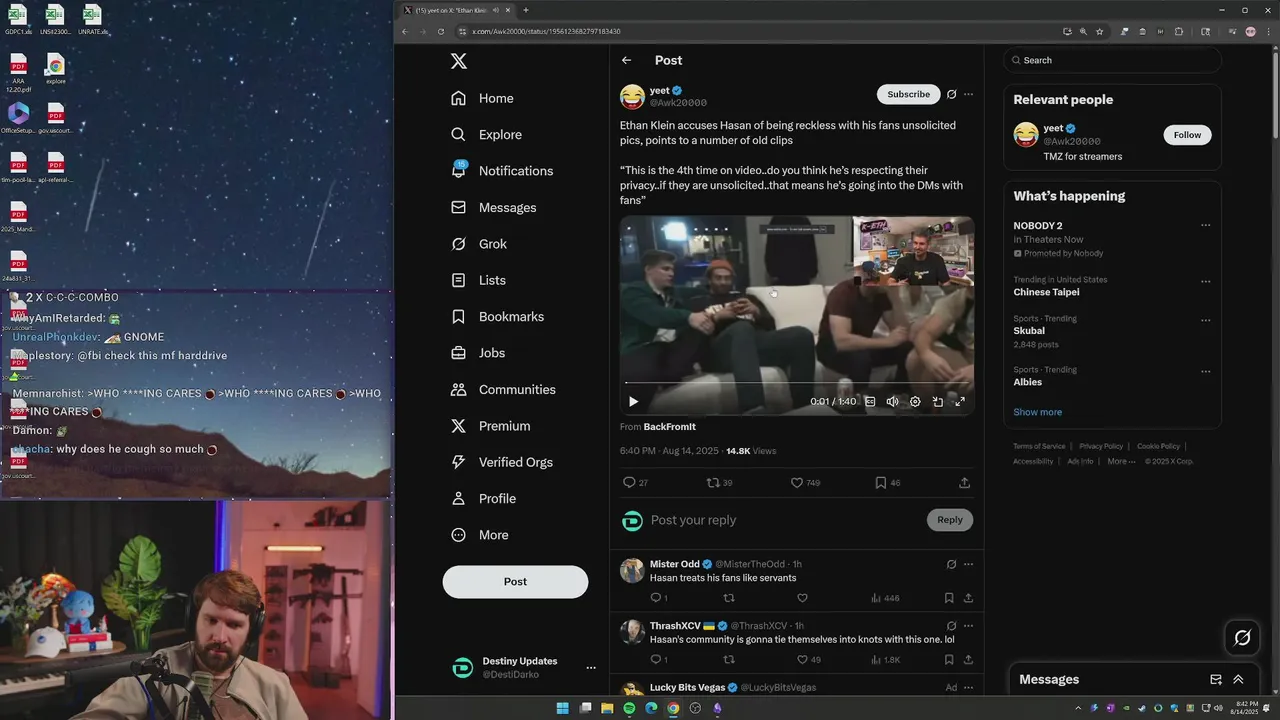Reply to the post with 27 replies
Screen dimensions: 1280x720
point(635,483)
